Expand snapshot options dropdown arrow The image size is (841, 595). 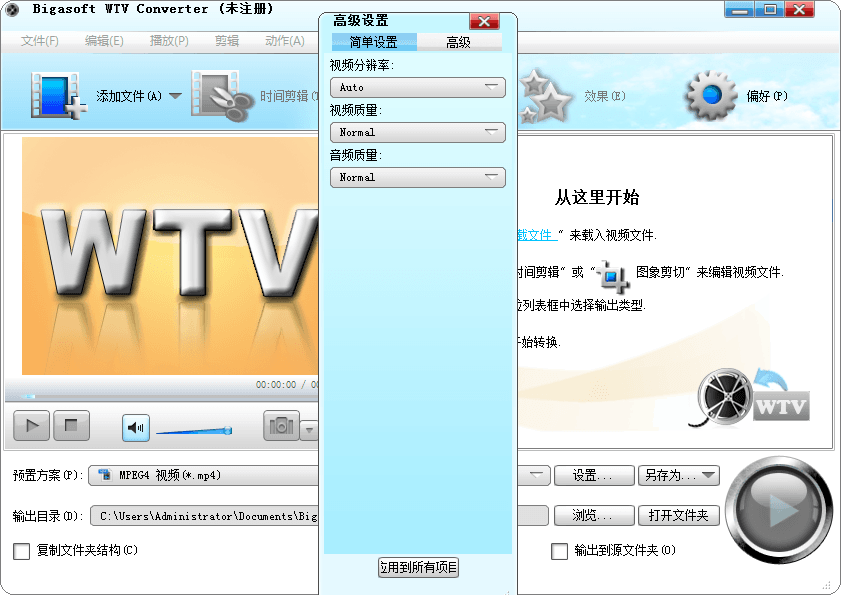[309, 430]
